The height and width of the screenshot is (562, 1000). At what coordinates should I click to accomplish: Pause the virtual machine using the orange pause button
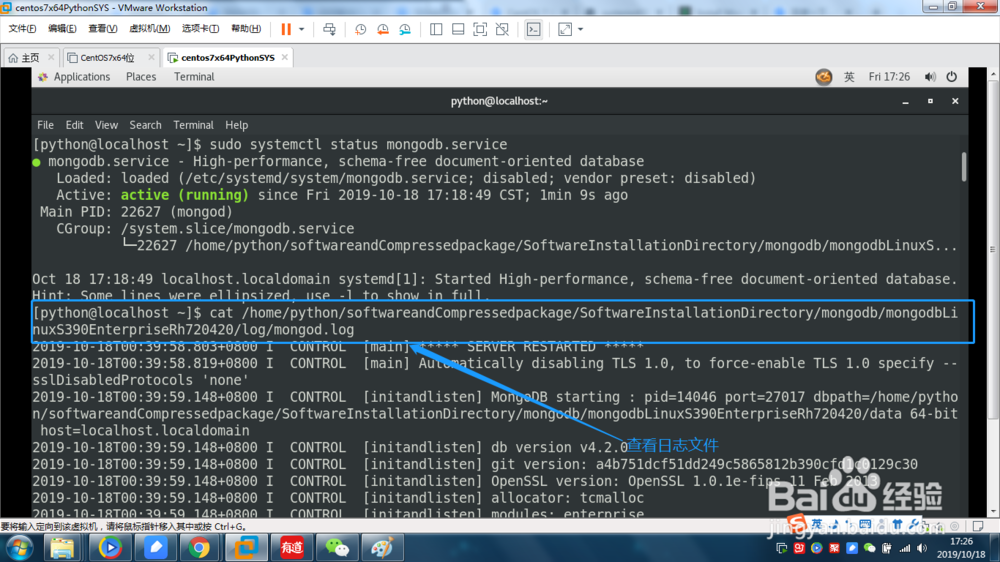pos(286,29)
